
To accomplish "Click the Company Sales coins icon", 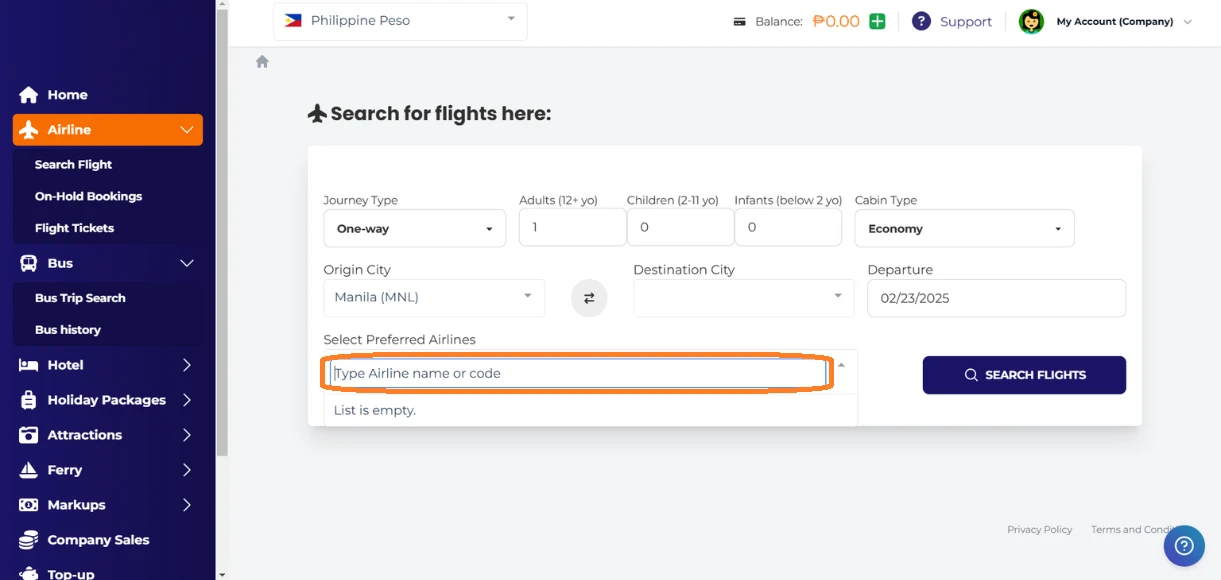I will [29, 540].
